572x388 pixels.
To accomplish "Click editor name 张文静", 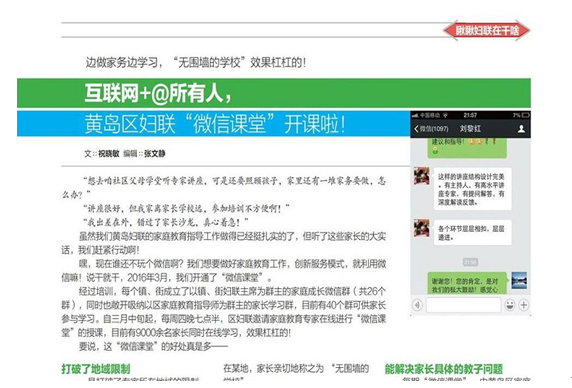I will (154, 154).
